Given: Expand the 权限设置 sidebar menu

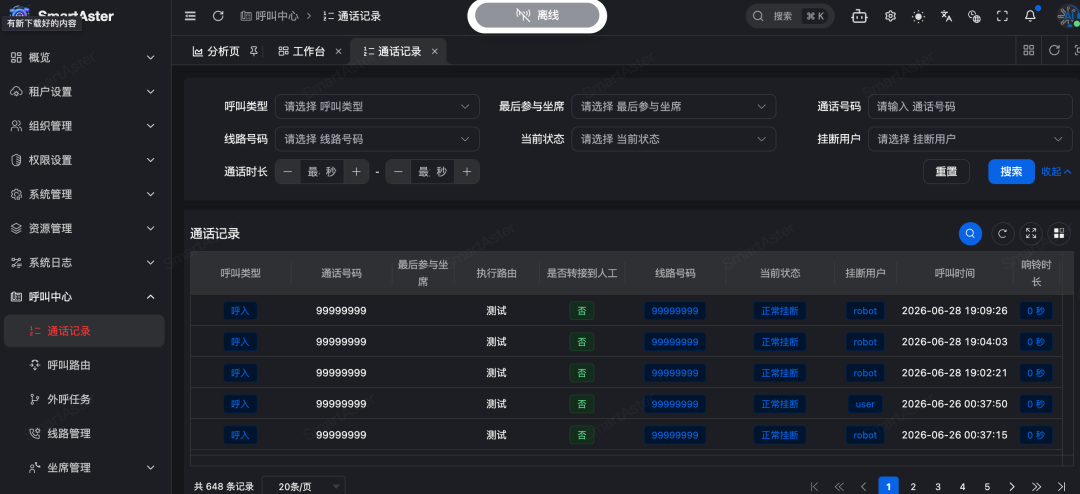Looking at the screenshot, I should coord(84,160).
